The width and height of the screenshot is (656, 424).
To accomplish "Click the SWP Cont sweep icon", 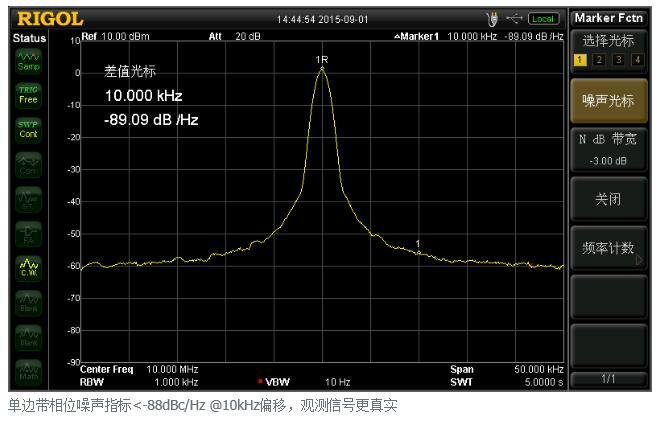I will coord(28,129).
